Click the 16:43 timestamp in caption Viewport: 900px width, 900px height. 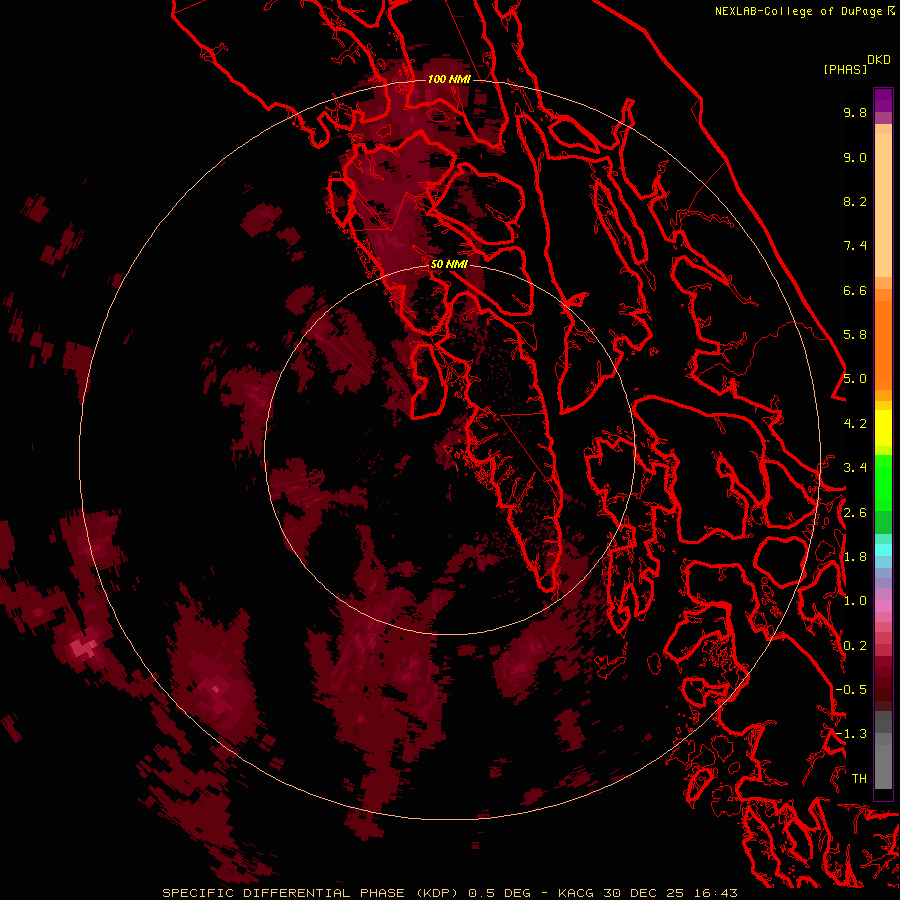pyautogui.click(x=717, y=893)
